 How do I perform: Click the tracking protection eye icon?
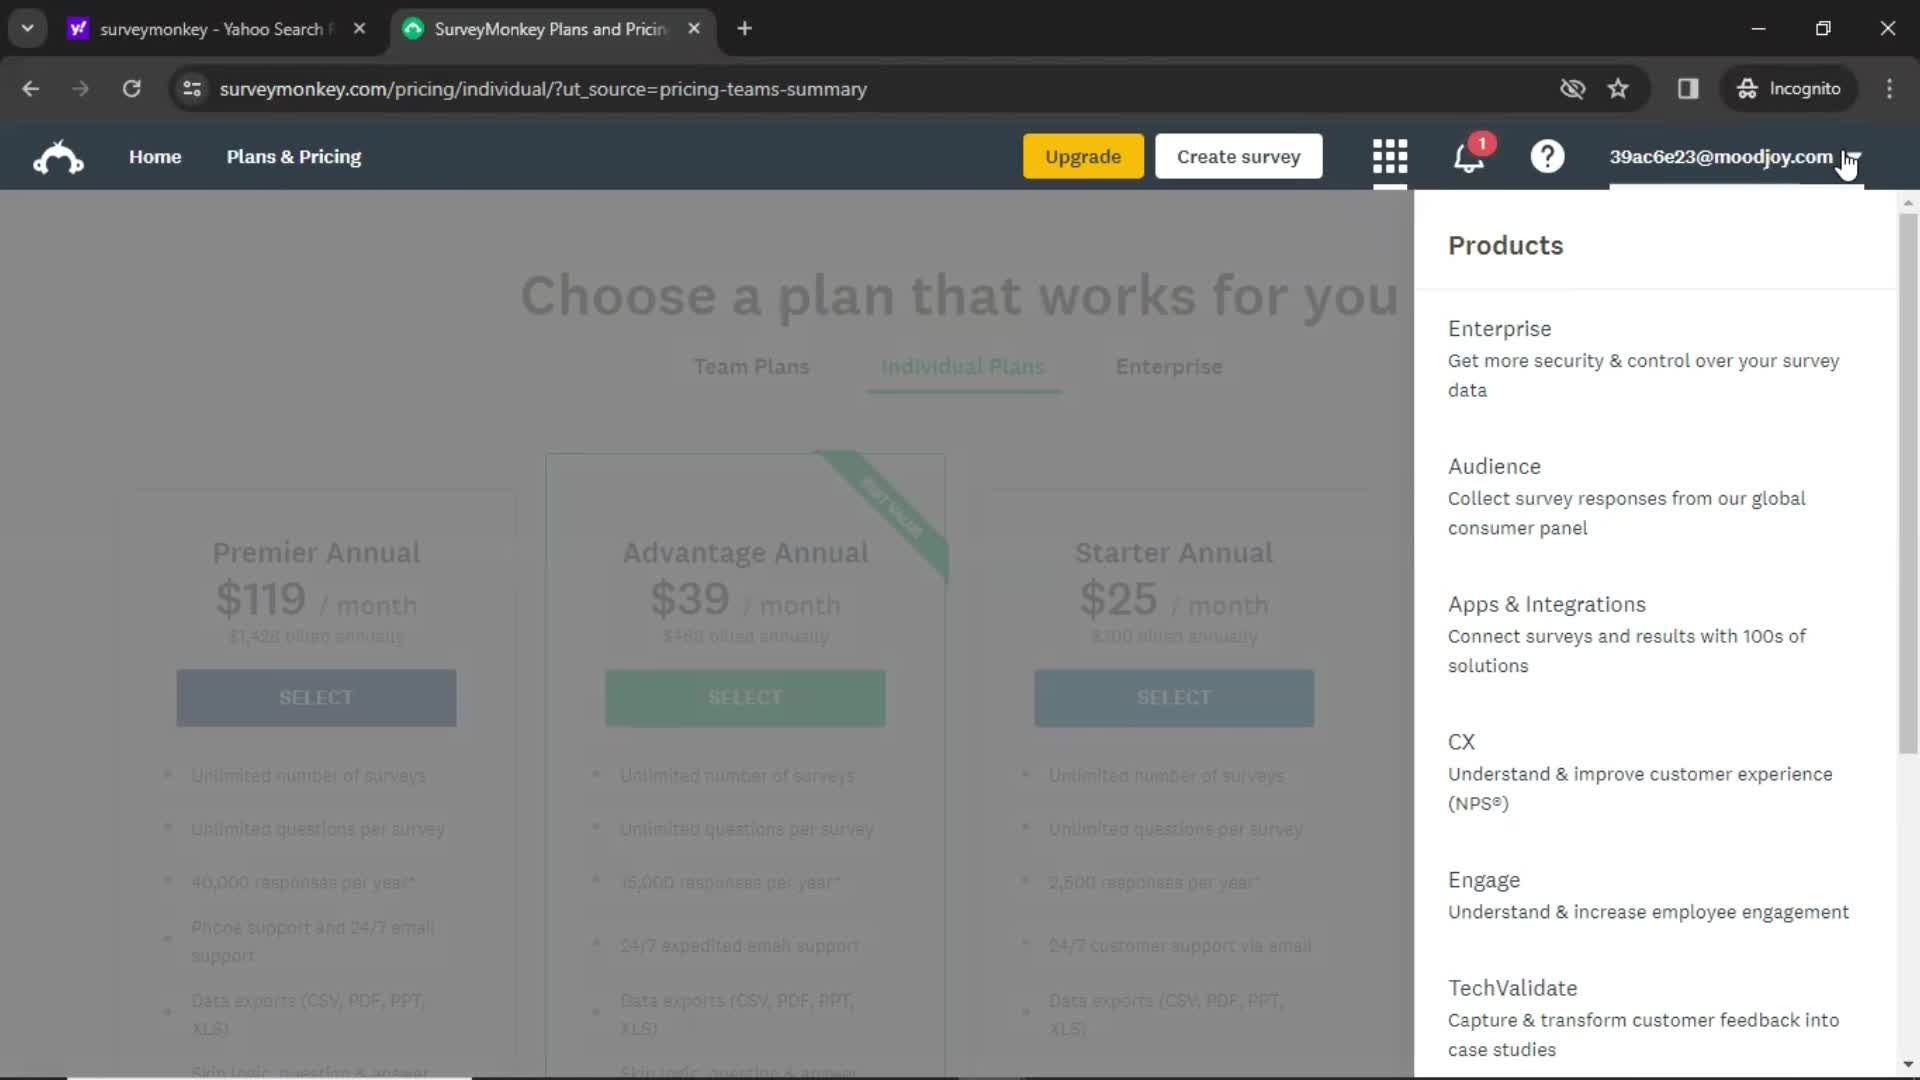[1572, 89]
